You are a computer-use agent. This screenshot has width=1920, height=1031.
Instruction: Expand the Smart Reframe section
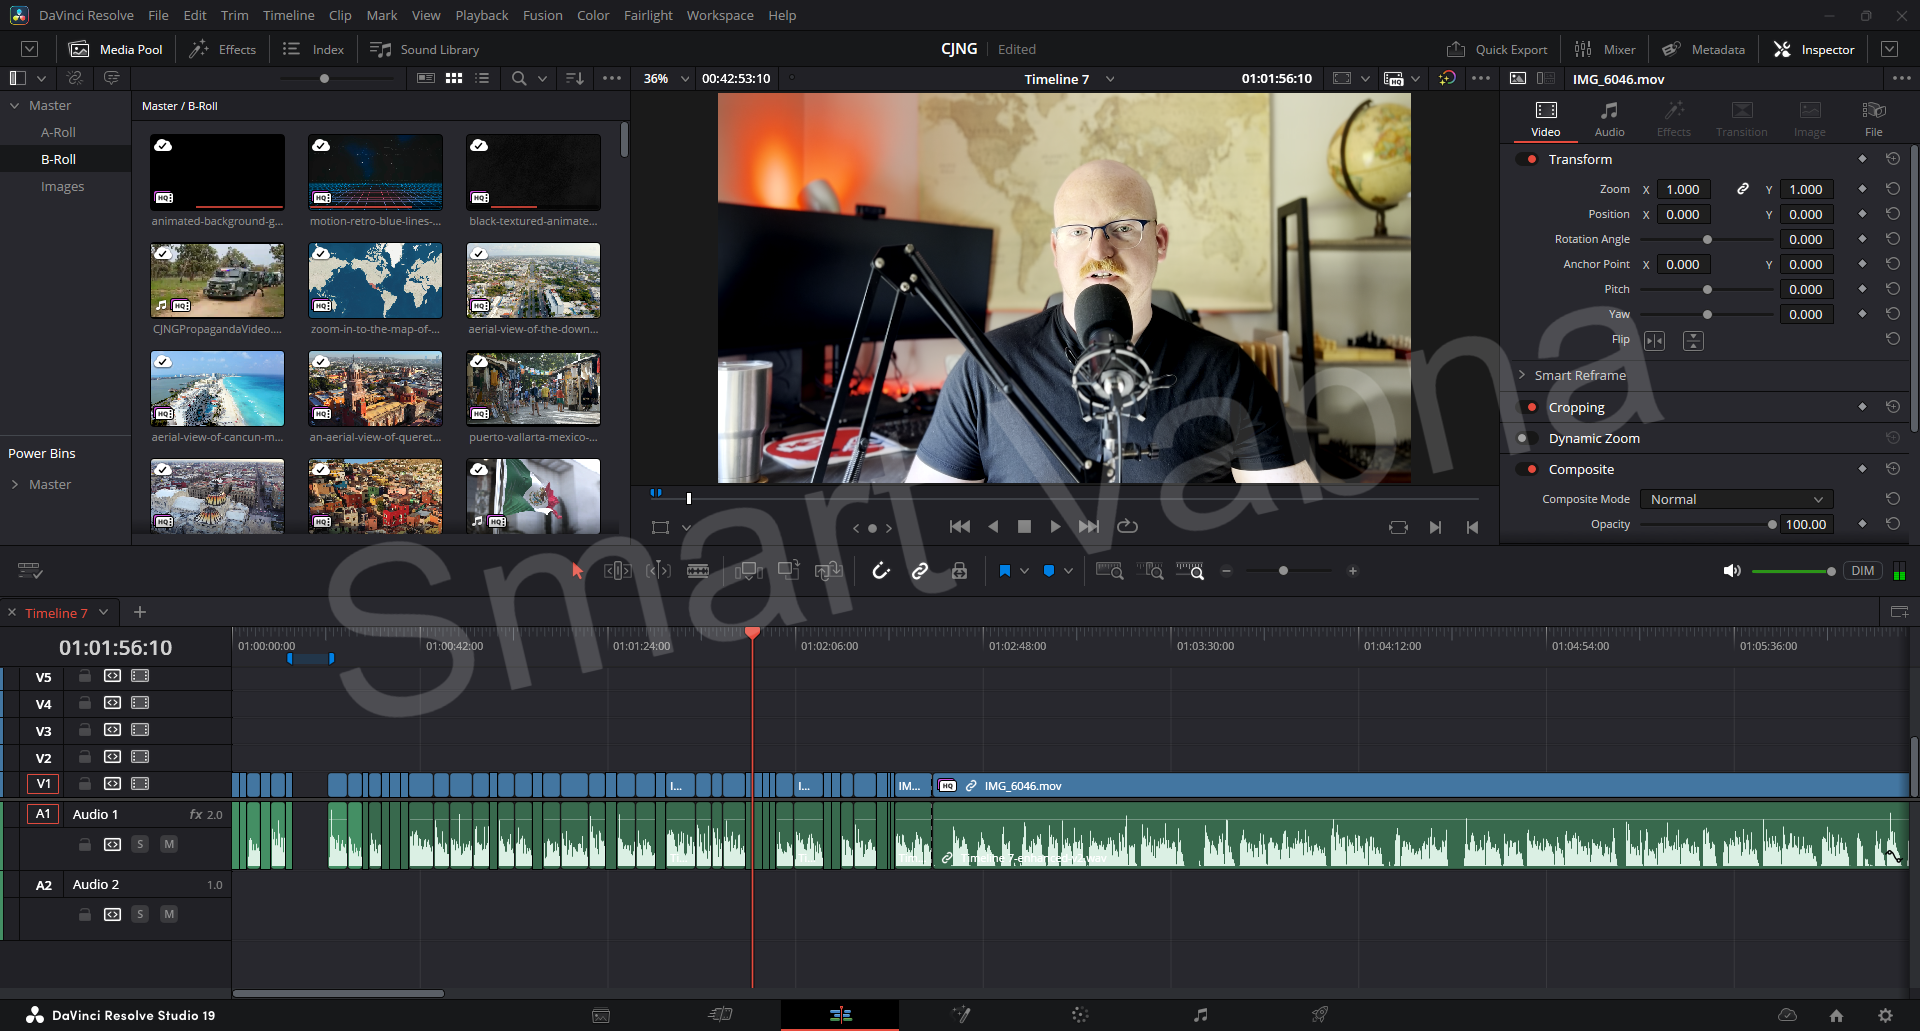tap(1522, 375)
